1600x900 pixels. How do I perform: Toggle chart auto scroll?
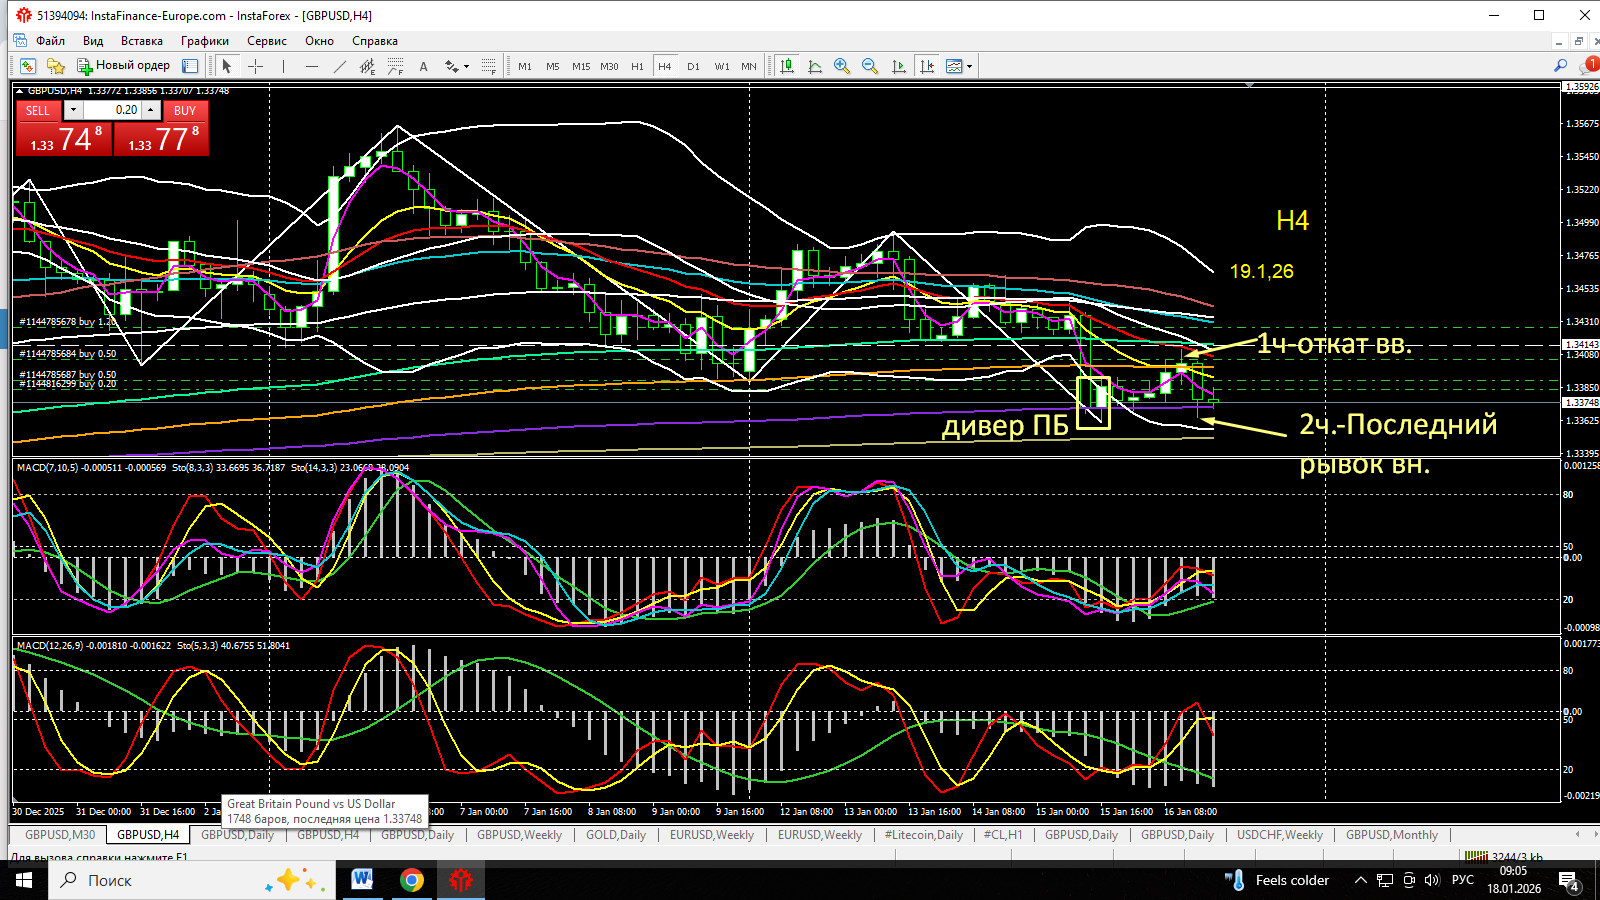tap(898, 66)
